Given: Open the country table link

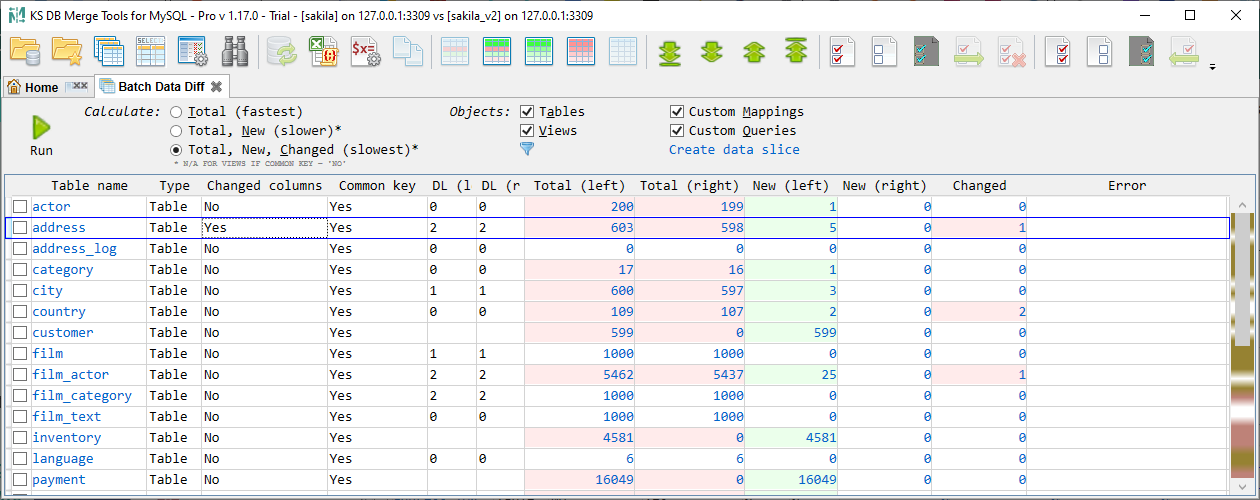Looking at the screenshot, I should 59,311.
